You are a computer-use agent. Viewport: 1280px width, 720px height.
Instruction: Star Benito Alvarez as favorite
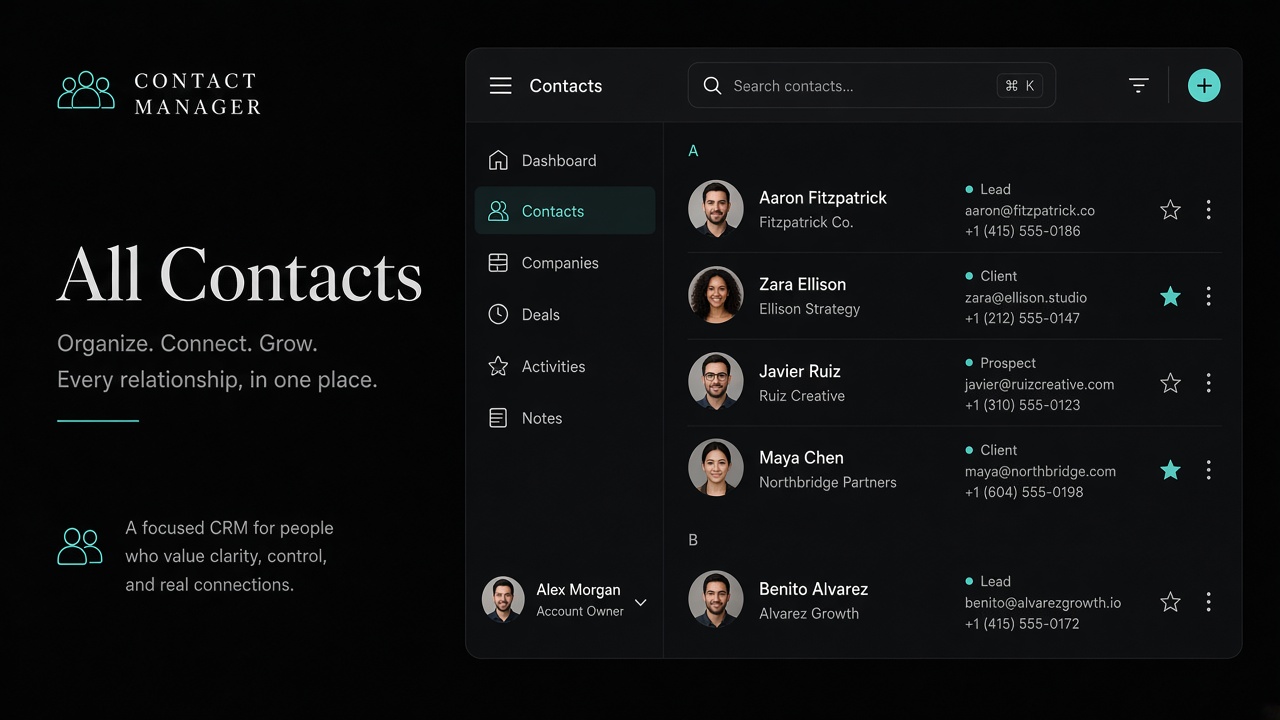(1170, 602)
